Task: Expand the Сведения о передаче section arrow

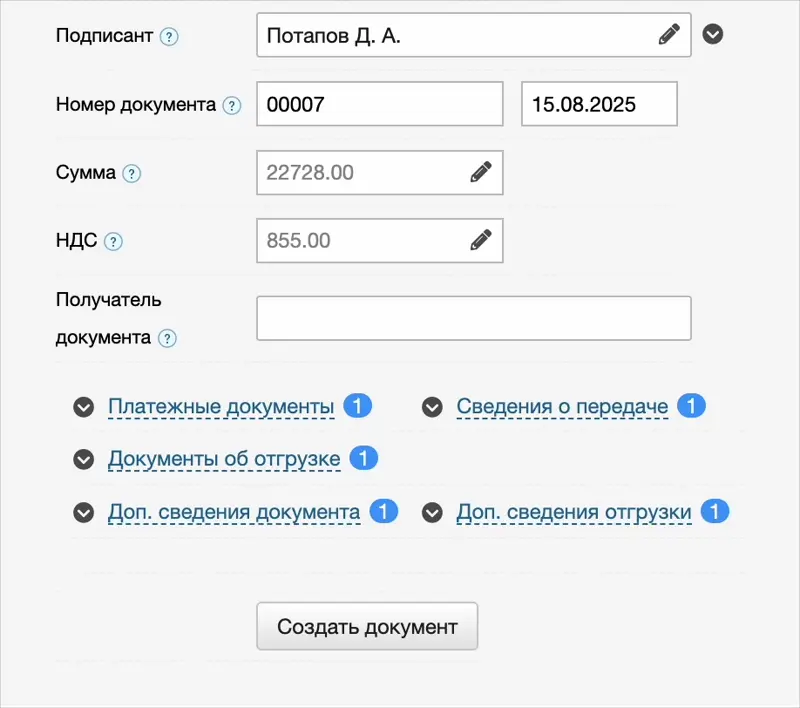Action: 432,407
